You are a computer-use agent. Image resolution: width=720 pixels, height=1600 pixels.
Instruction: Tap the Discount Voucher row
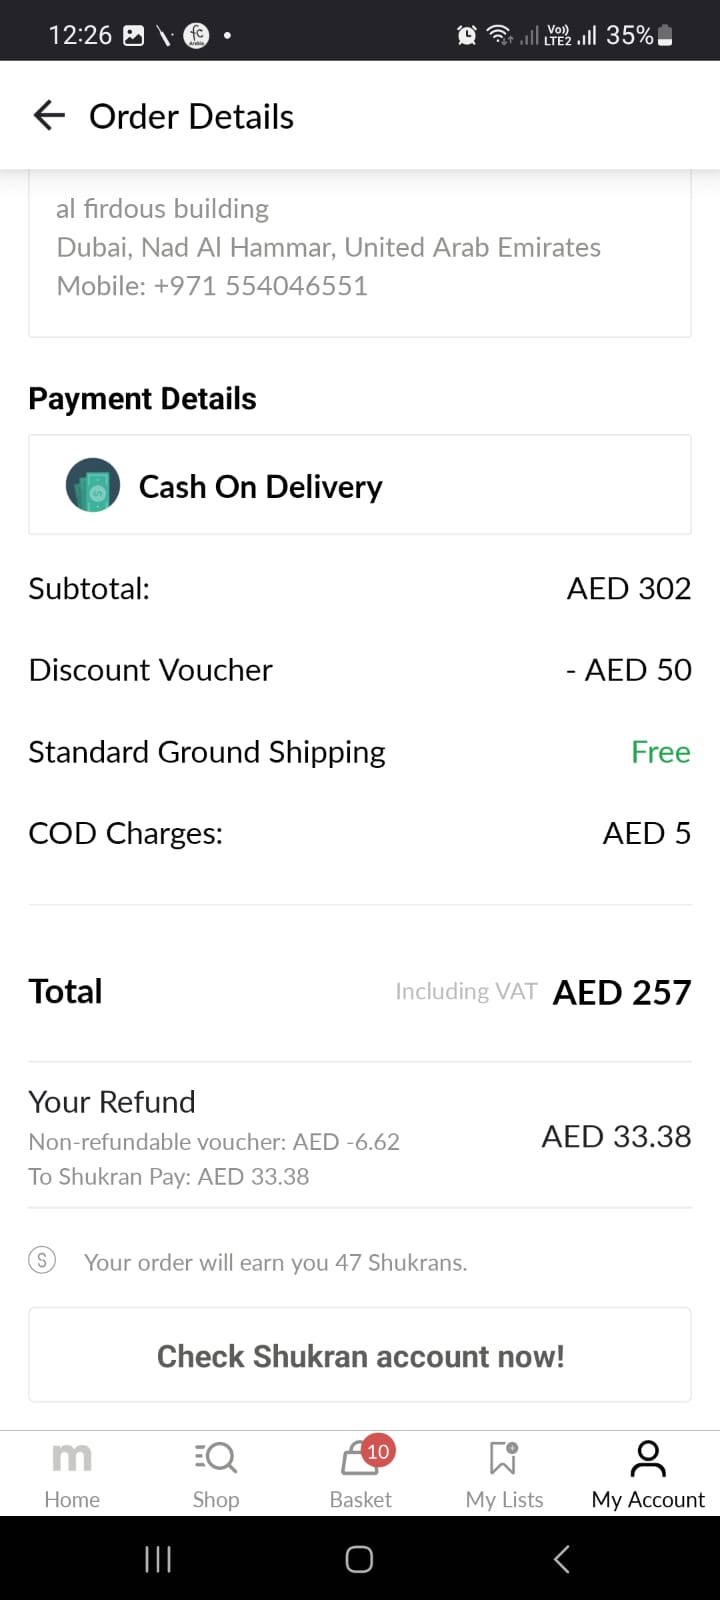(360, 670)
